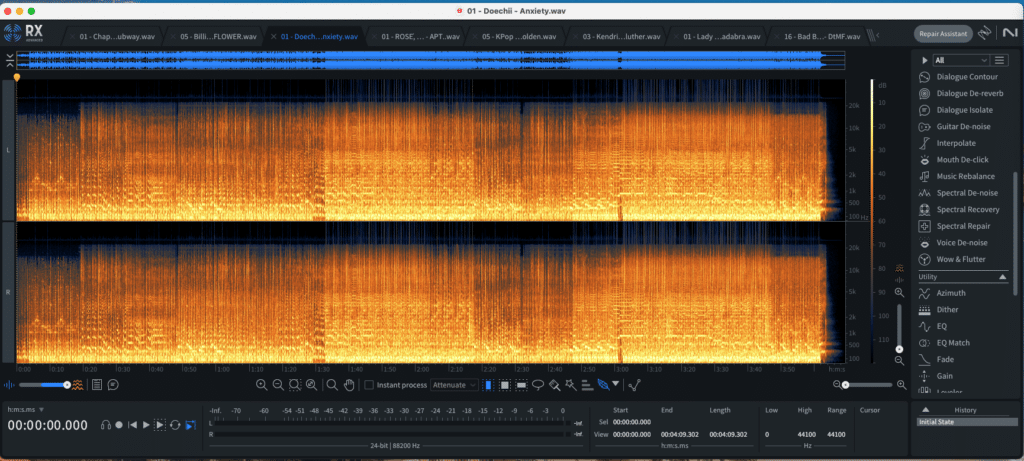Collapse the History panel triangle
Screen dimensions: 1024x461
click(925, 410)
